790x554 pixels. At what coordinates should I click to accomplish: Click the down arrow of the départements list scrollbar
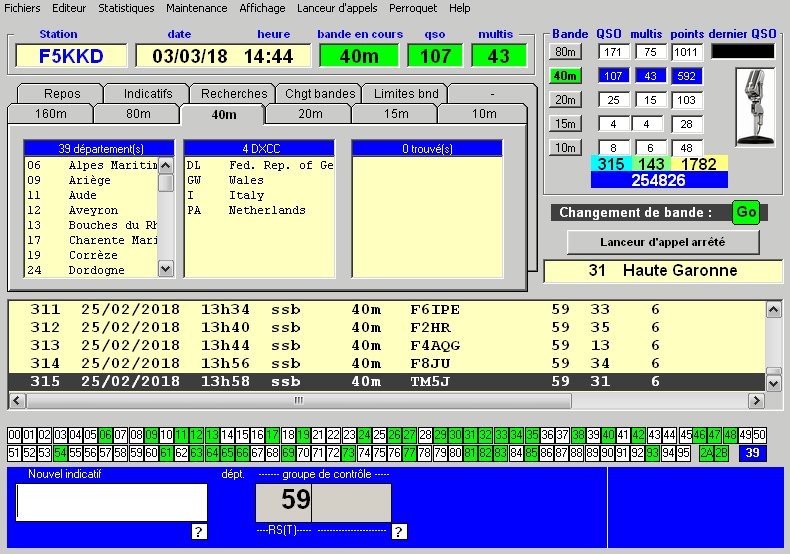166,269
